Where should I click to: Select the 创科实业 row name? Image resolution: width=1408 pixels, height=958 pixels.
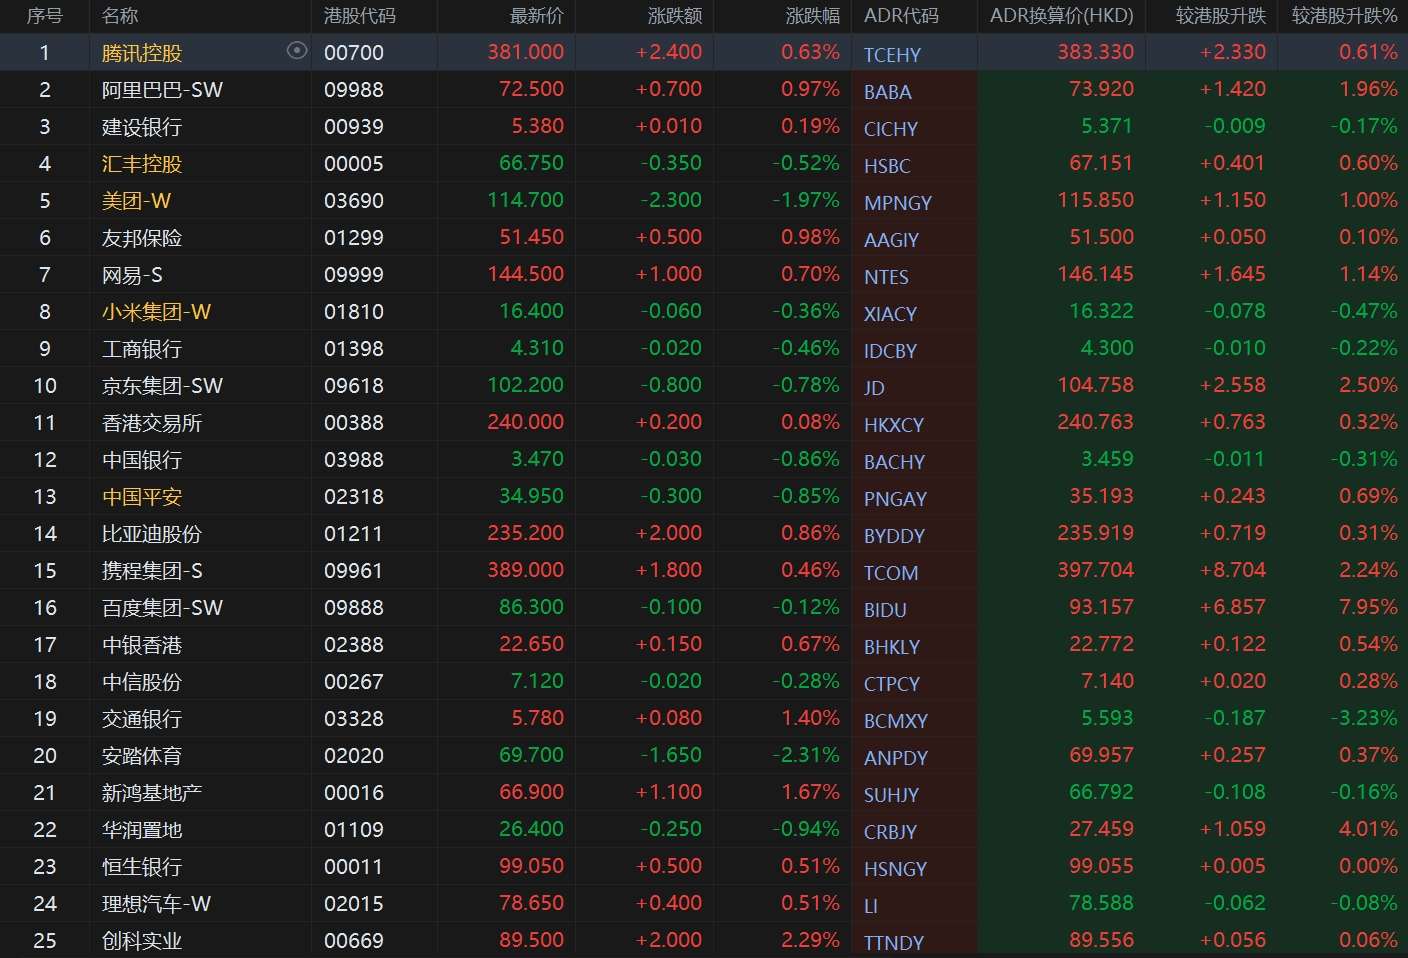[142, 941]
